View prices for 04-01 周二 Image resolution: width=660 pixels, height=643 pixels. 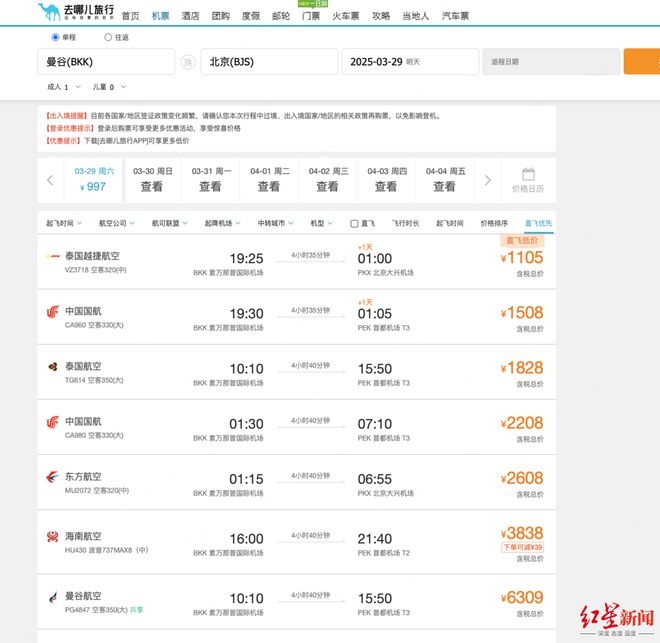[269, 180]
